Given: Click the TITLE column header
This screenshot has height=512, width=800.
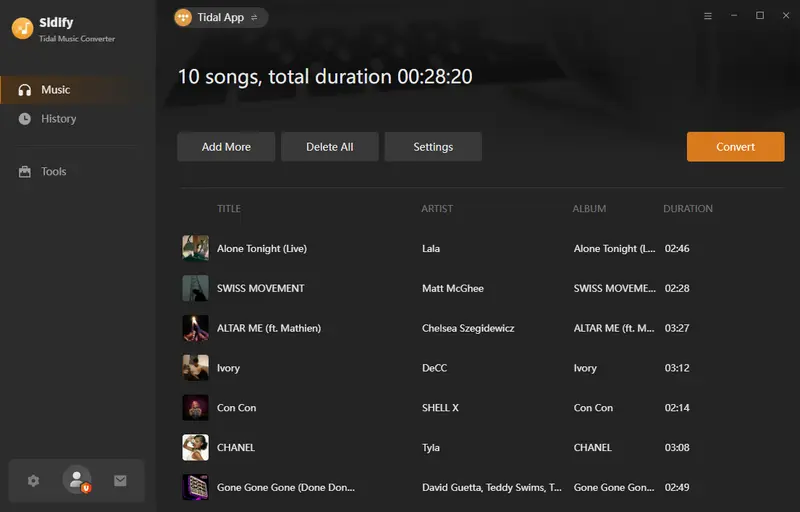Looking at the screenshot, I should click(x=229, y=209).
